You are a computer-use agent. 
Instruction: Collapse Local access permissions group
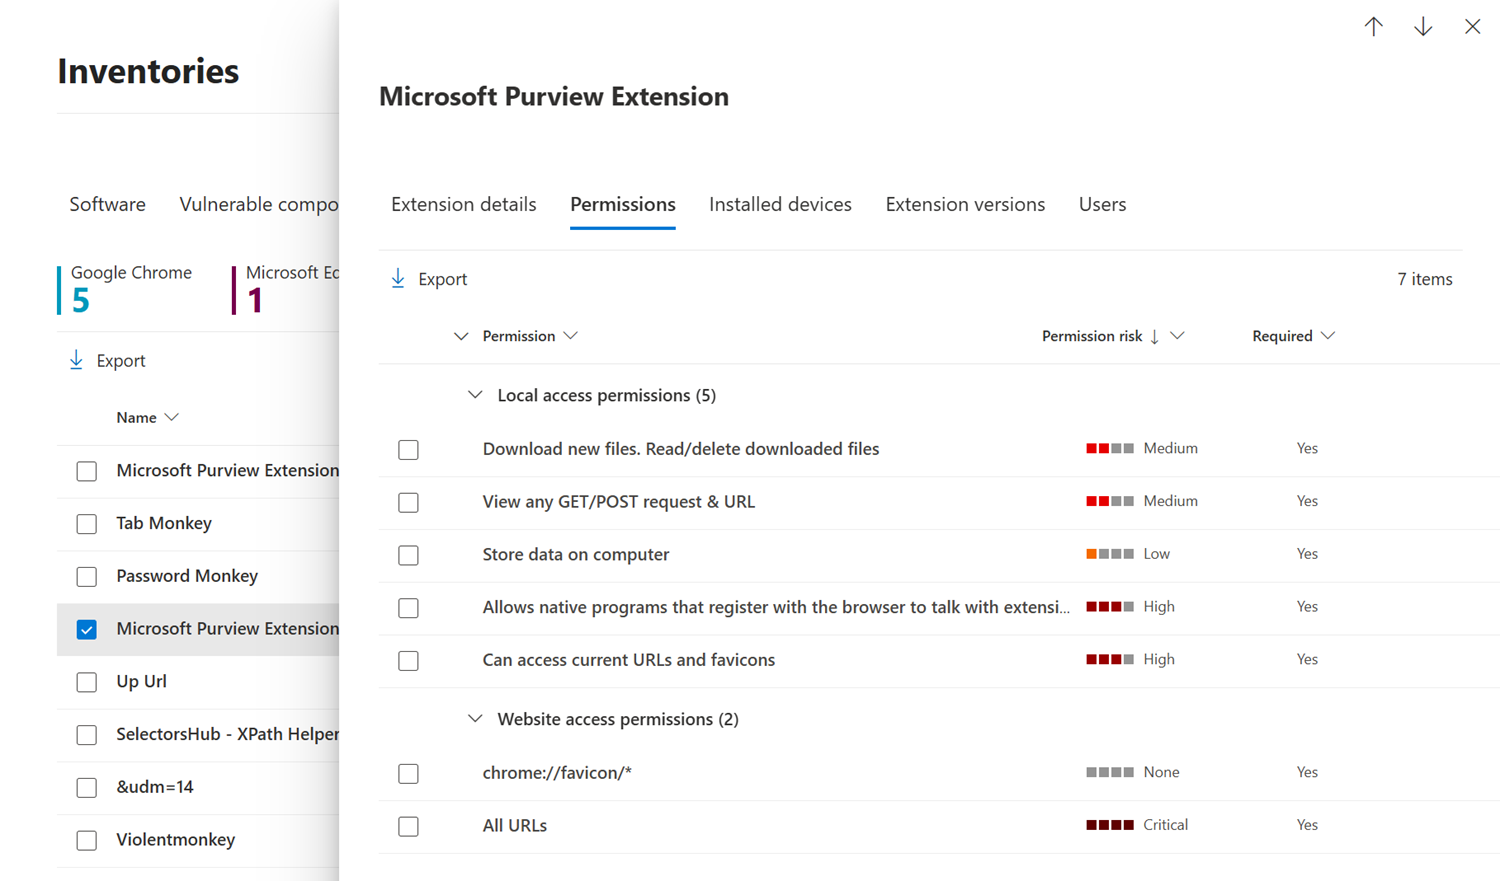click(475, 395)
